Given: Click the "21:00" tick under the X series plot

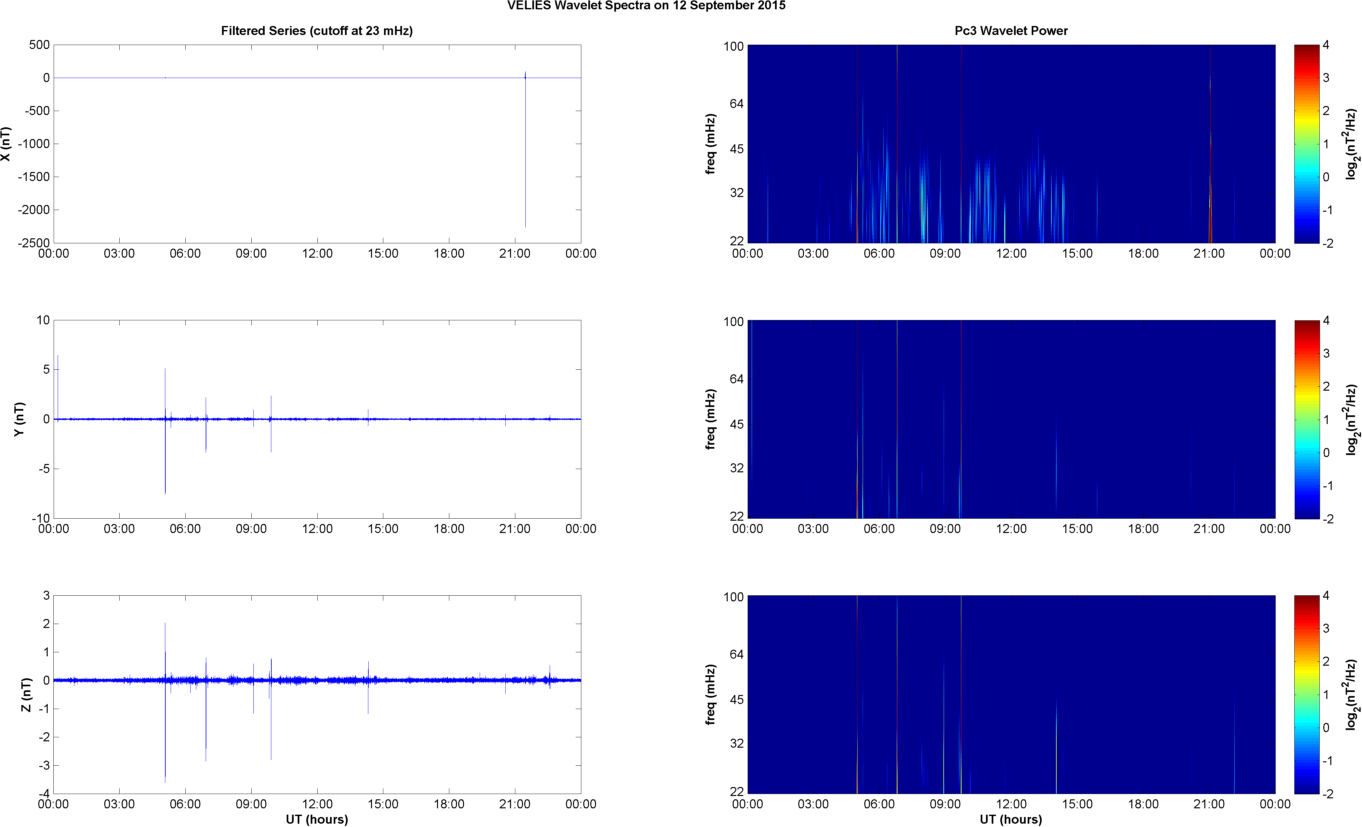Looking at the screenshot, I should (515, 254).
